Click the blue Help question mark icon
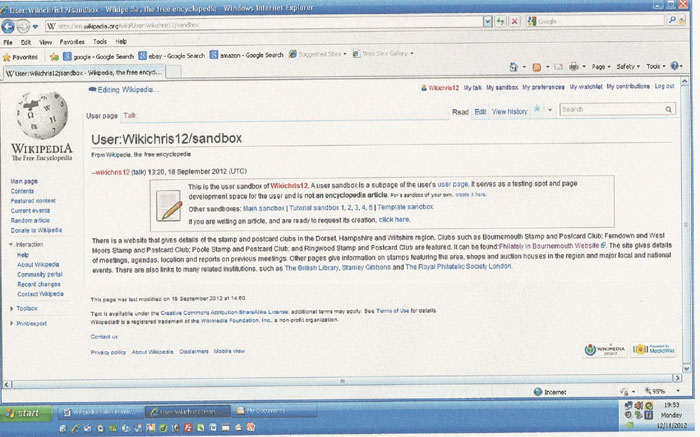This screenshot has width=700, height=437. tap(674, 66)
